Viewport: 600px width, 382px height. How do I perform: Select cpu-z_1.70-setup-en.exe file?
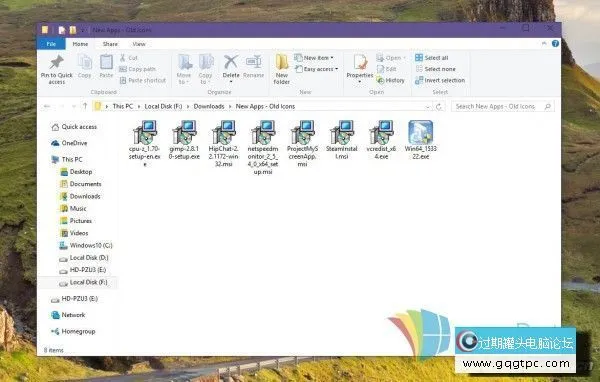pyautogui.click(x=145, y=144)
